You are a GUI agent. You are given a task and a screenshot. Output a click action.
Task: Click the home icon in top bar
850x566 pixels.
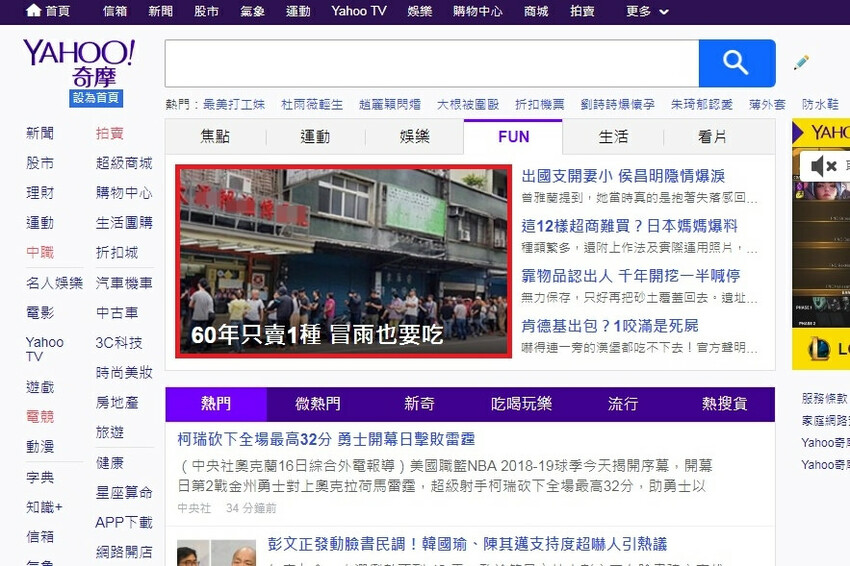click(x=34, y=11)
